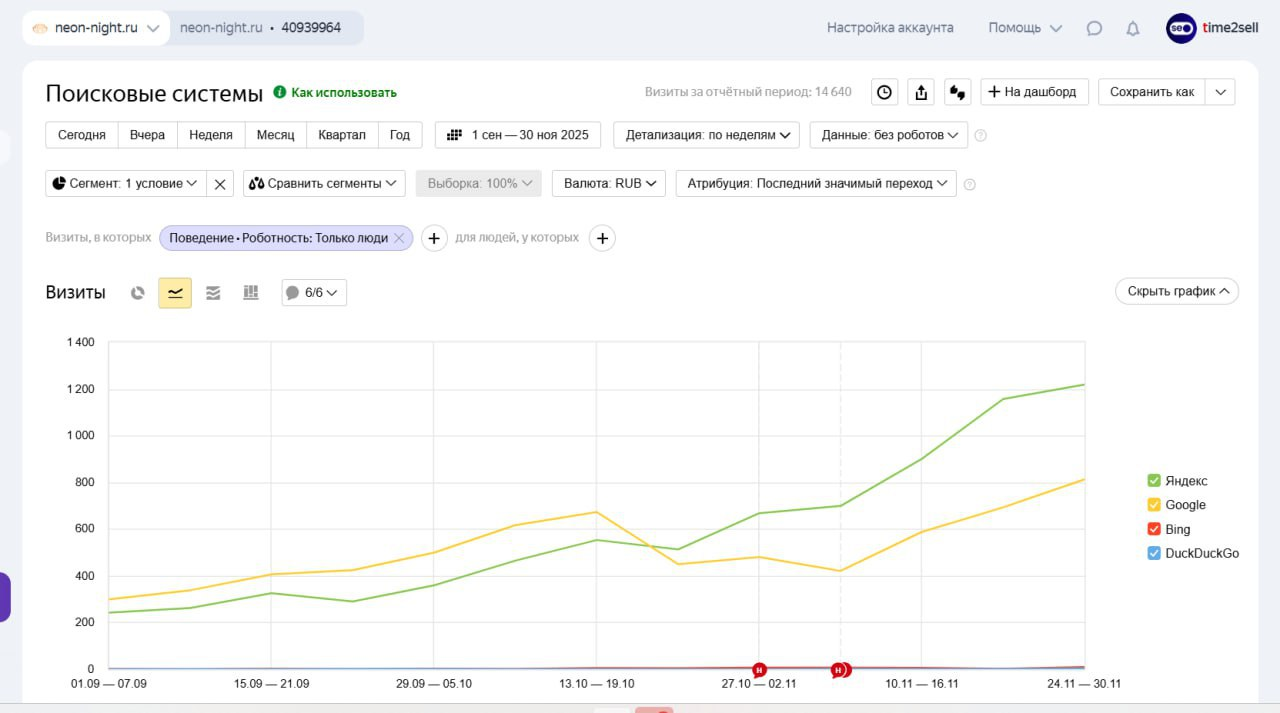Click the На дашборд button
Screen dimensions: 1280x713
[x=1033, y=92]
